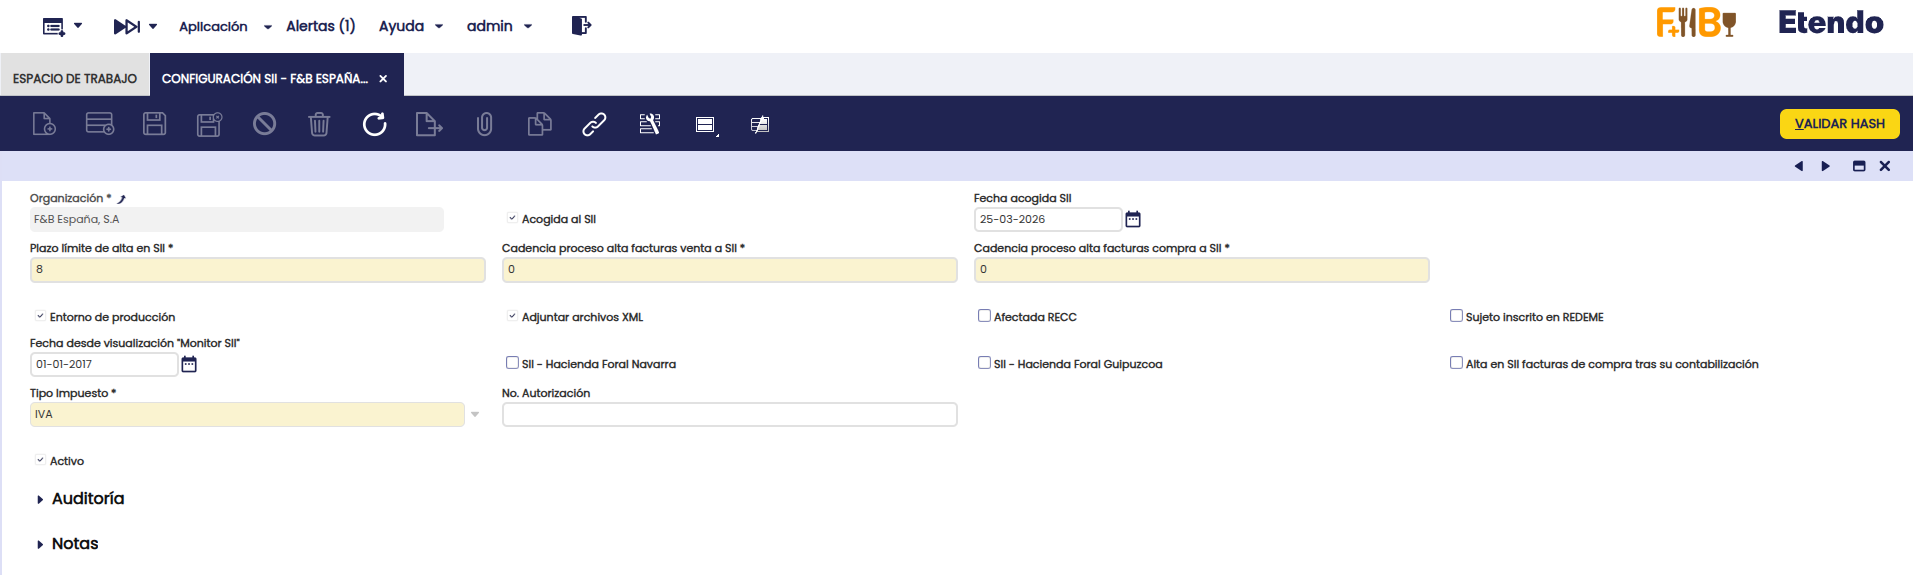This screenshot has width=1913, height=575.
Task: Click the attachment paperclip icon
Action: pos(484,124)
